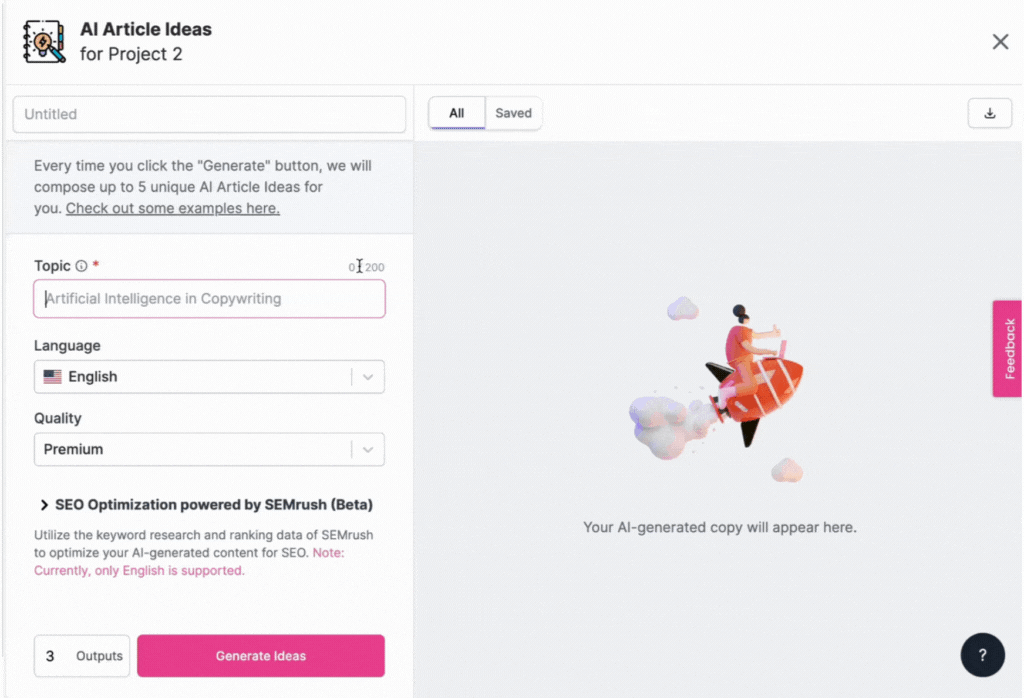Click inside the Topic input field
1024x698 pixels.
[x=208, y=298]
